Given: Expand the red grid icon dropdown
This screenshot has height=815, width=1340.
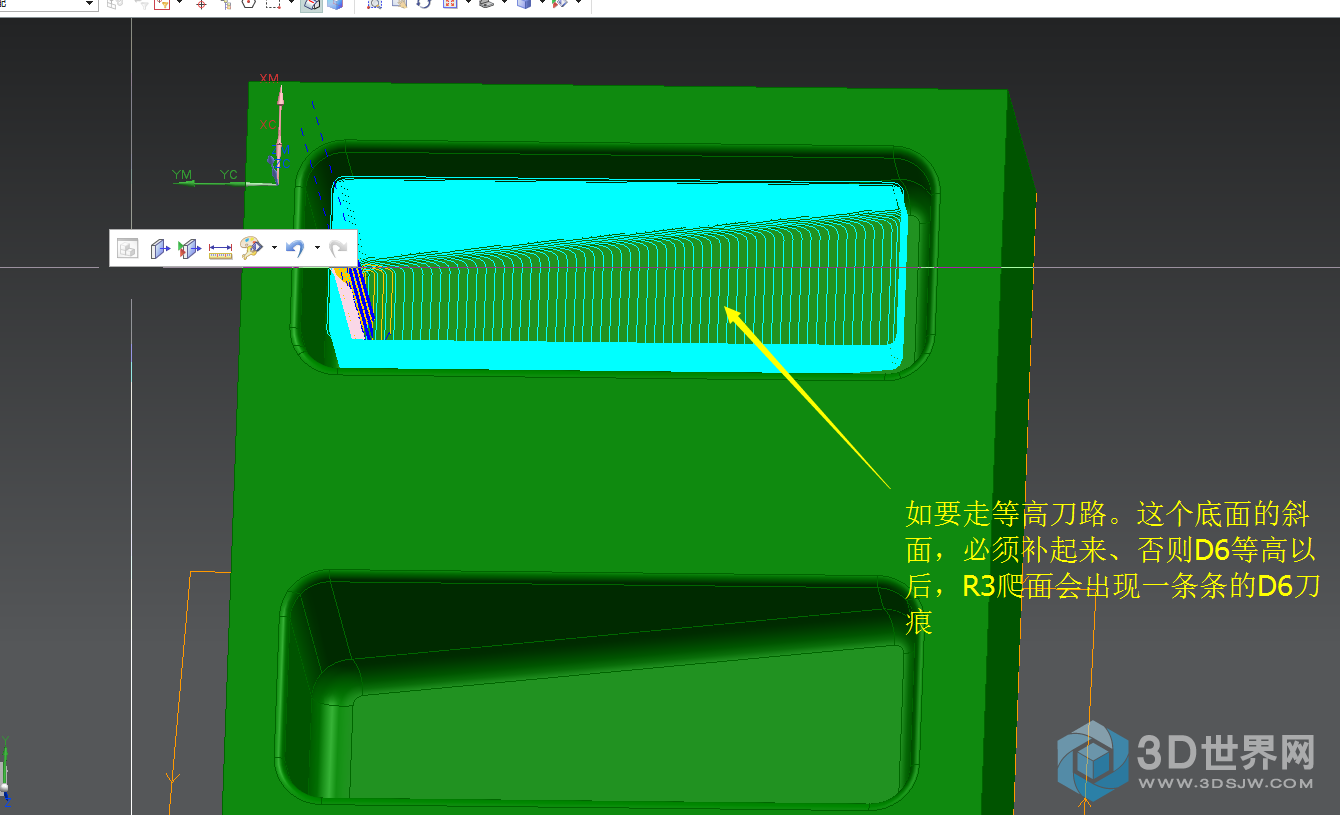Looking at the screenshot, I should [x=467, y=4].
